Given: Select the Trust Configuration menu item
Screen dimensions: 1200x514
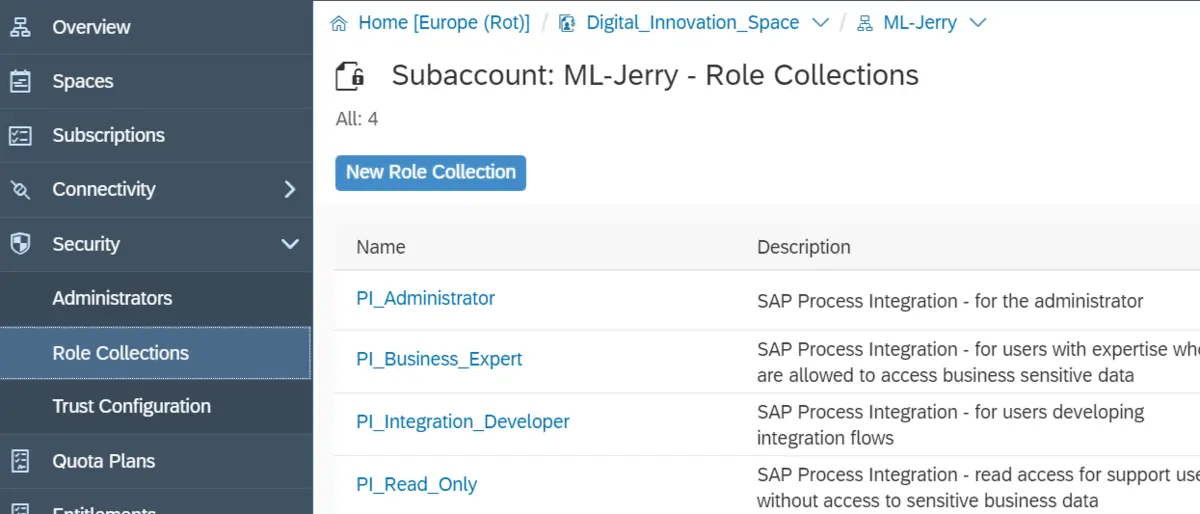Looking at the screenshot, I should coord(131,406).
